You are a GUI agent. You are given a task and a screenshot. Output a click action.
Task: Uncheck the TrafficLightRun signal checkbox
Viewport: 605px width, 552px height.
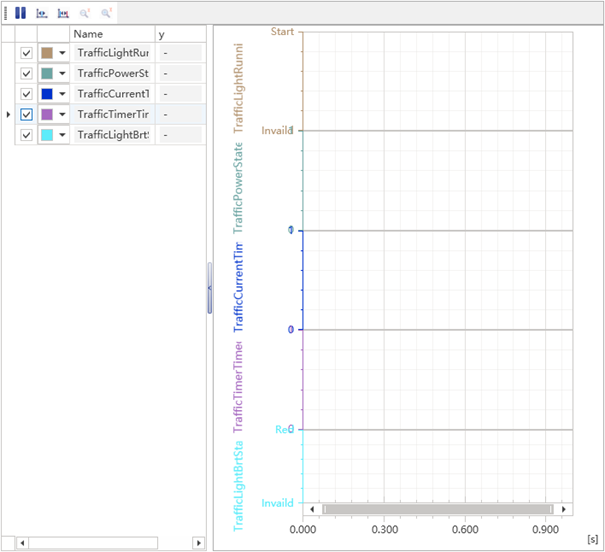coord(27,52)
